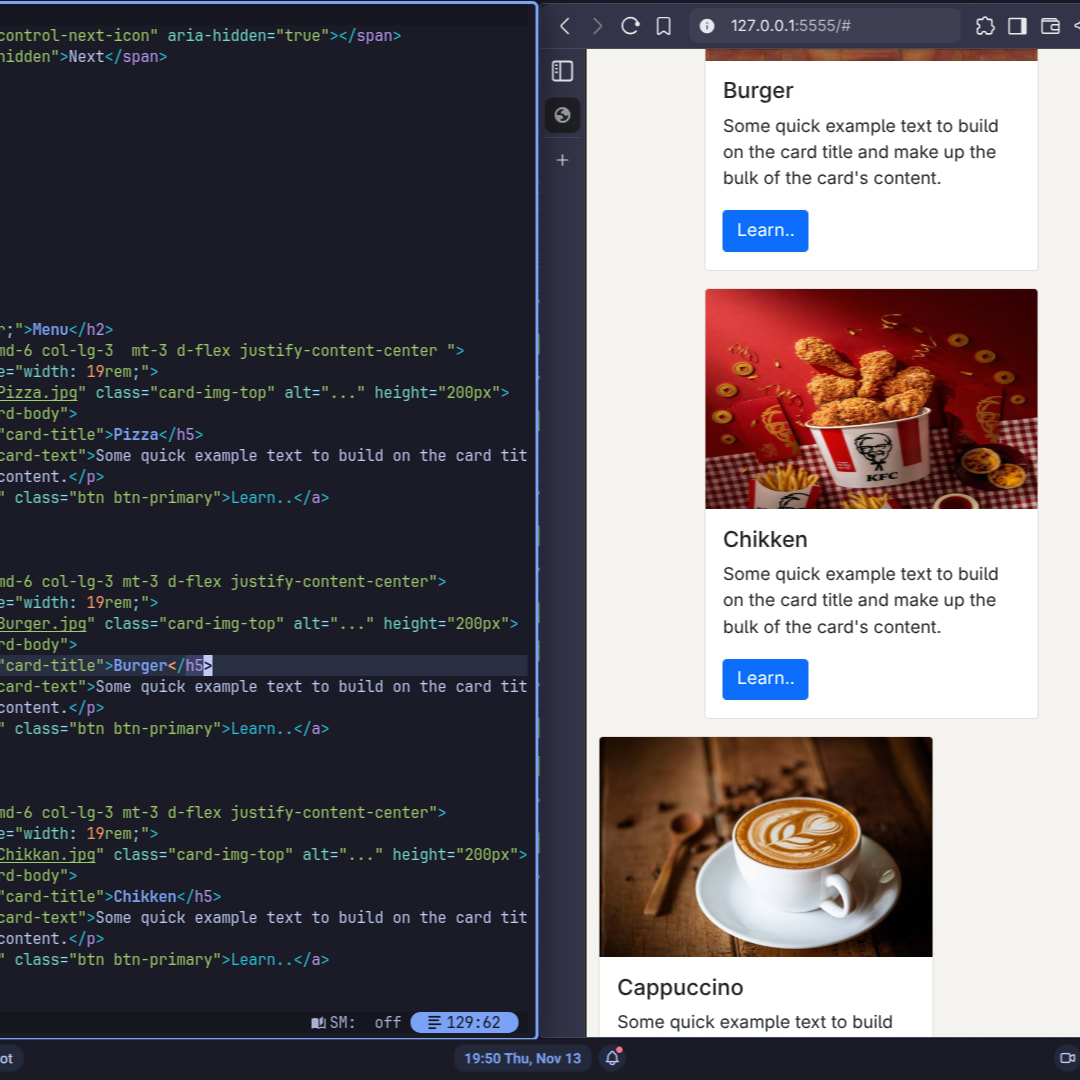Open the browser extensions puzzle icon

(x=985, y=26)
